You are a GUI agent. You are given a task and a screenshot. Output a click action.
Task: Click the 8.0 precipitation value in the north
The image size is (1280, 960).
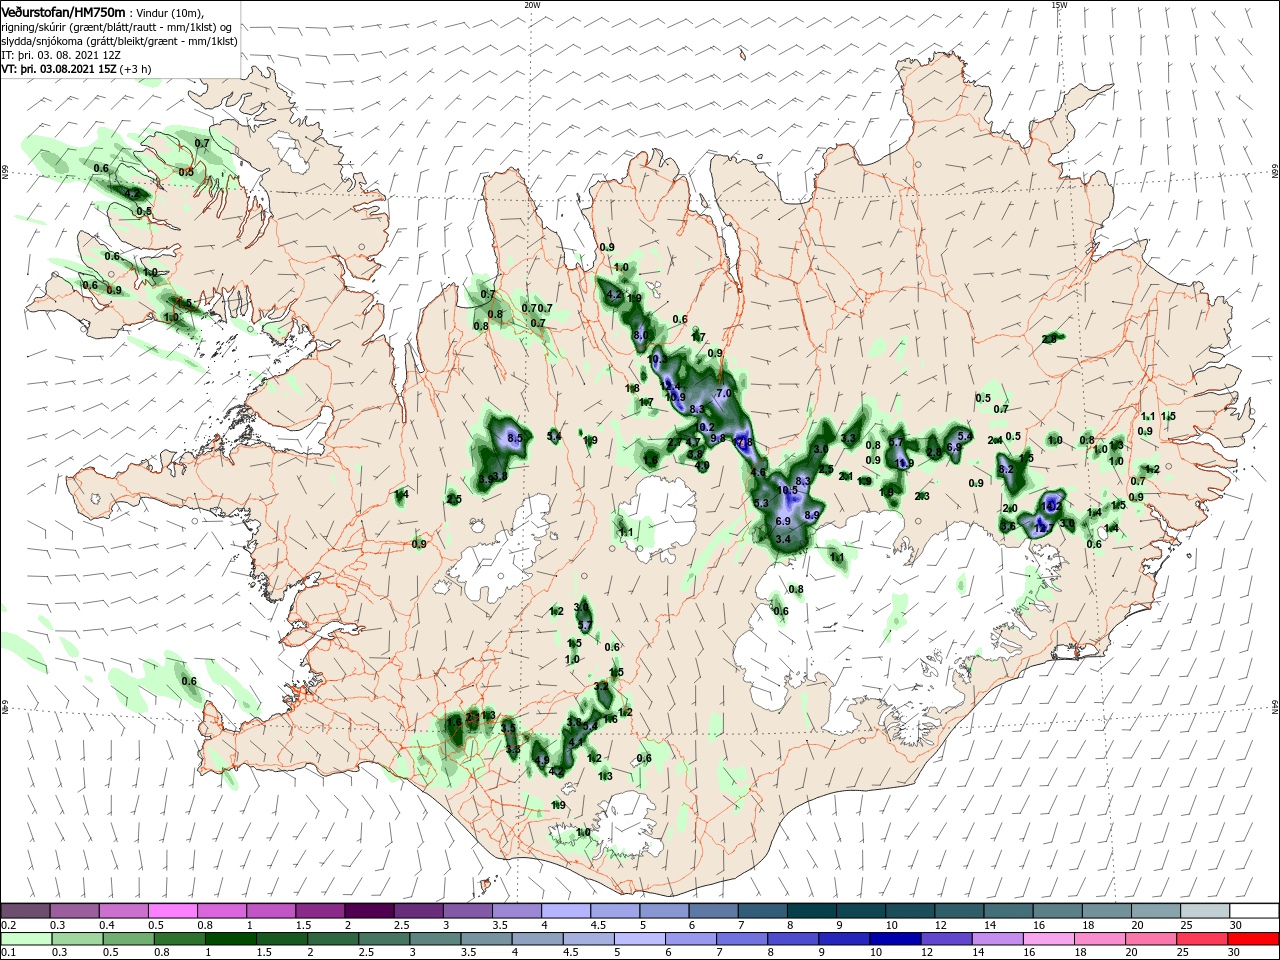point(641,335)
